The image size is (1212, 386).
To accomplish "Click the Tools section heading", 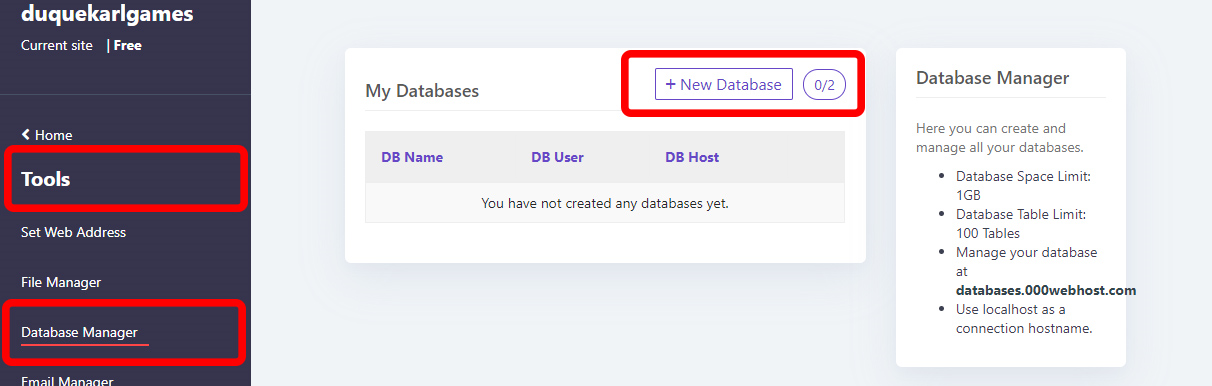I will click(x=46, y=180).
